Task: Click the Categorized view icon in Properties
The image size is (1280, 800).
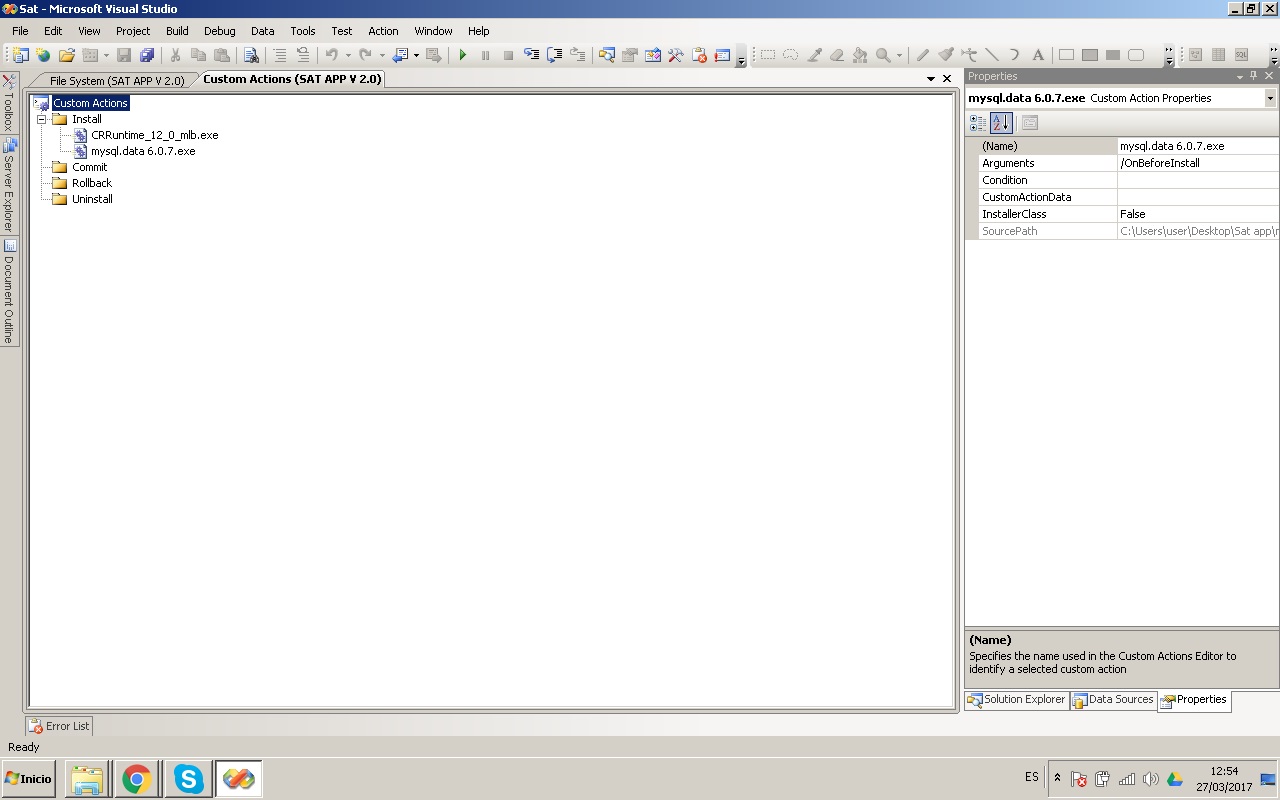Action: [x=978, y=123]
